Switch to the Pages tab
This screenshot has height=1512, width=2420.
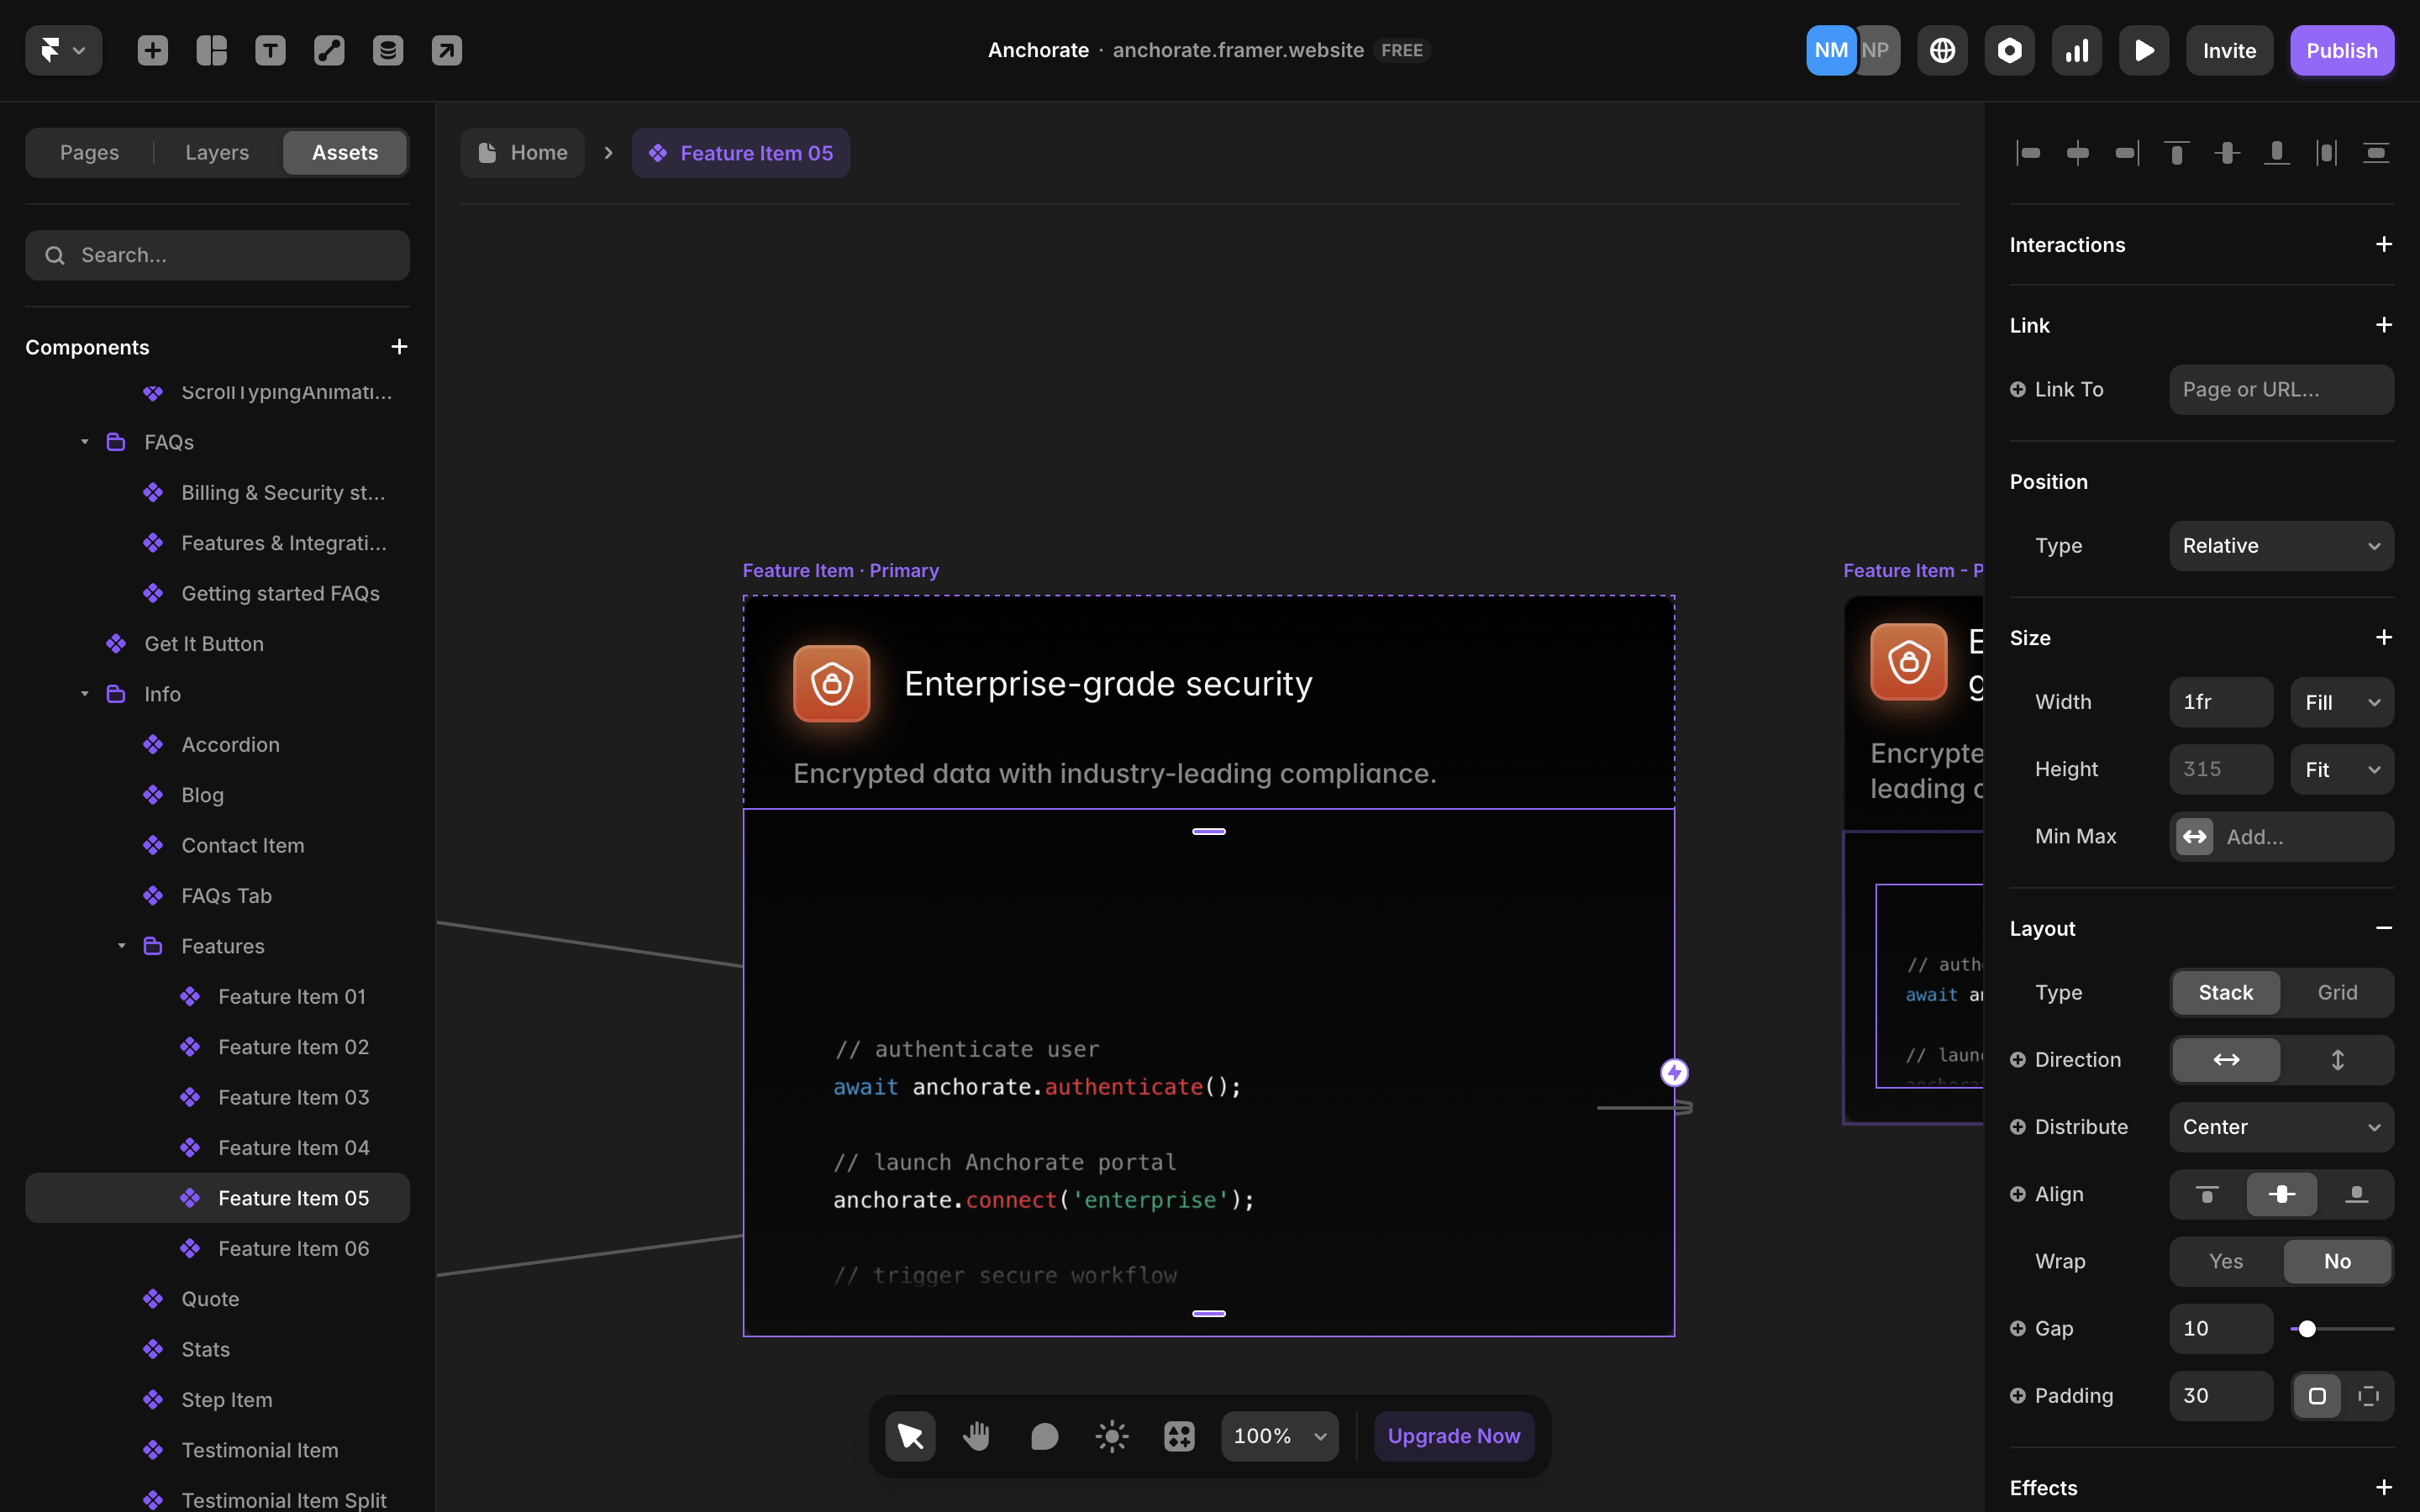pos(89,153)
